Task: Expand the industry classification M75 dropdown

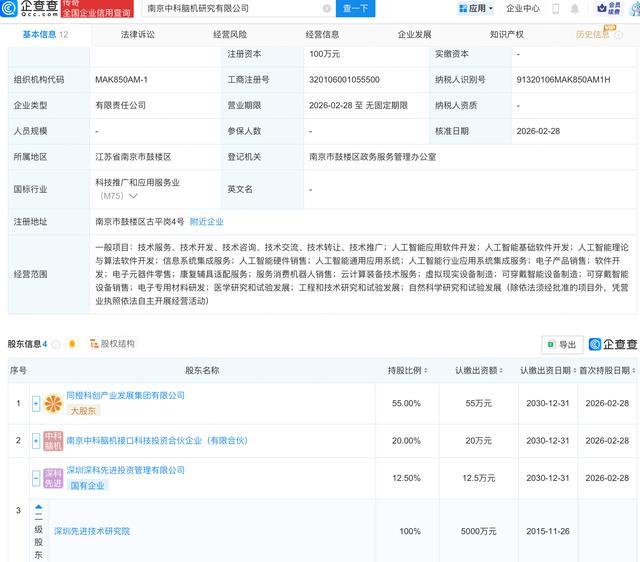Action: (x=132, y=196)
